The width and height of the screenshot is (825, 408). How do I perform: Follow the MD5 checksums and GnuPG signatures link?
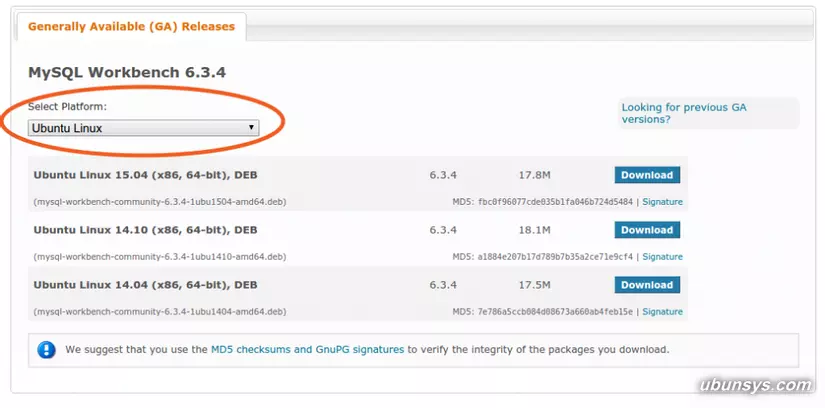307,349
